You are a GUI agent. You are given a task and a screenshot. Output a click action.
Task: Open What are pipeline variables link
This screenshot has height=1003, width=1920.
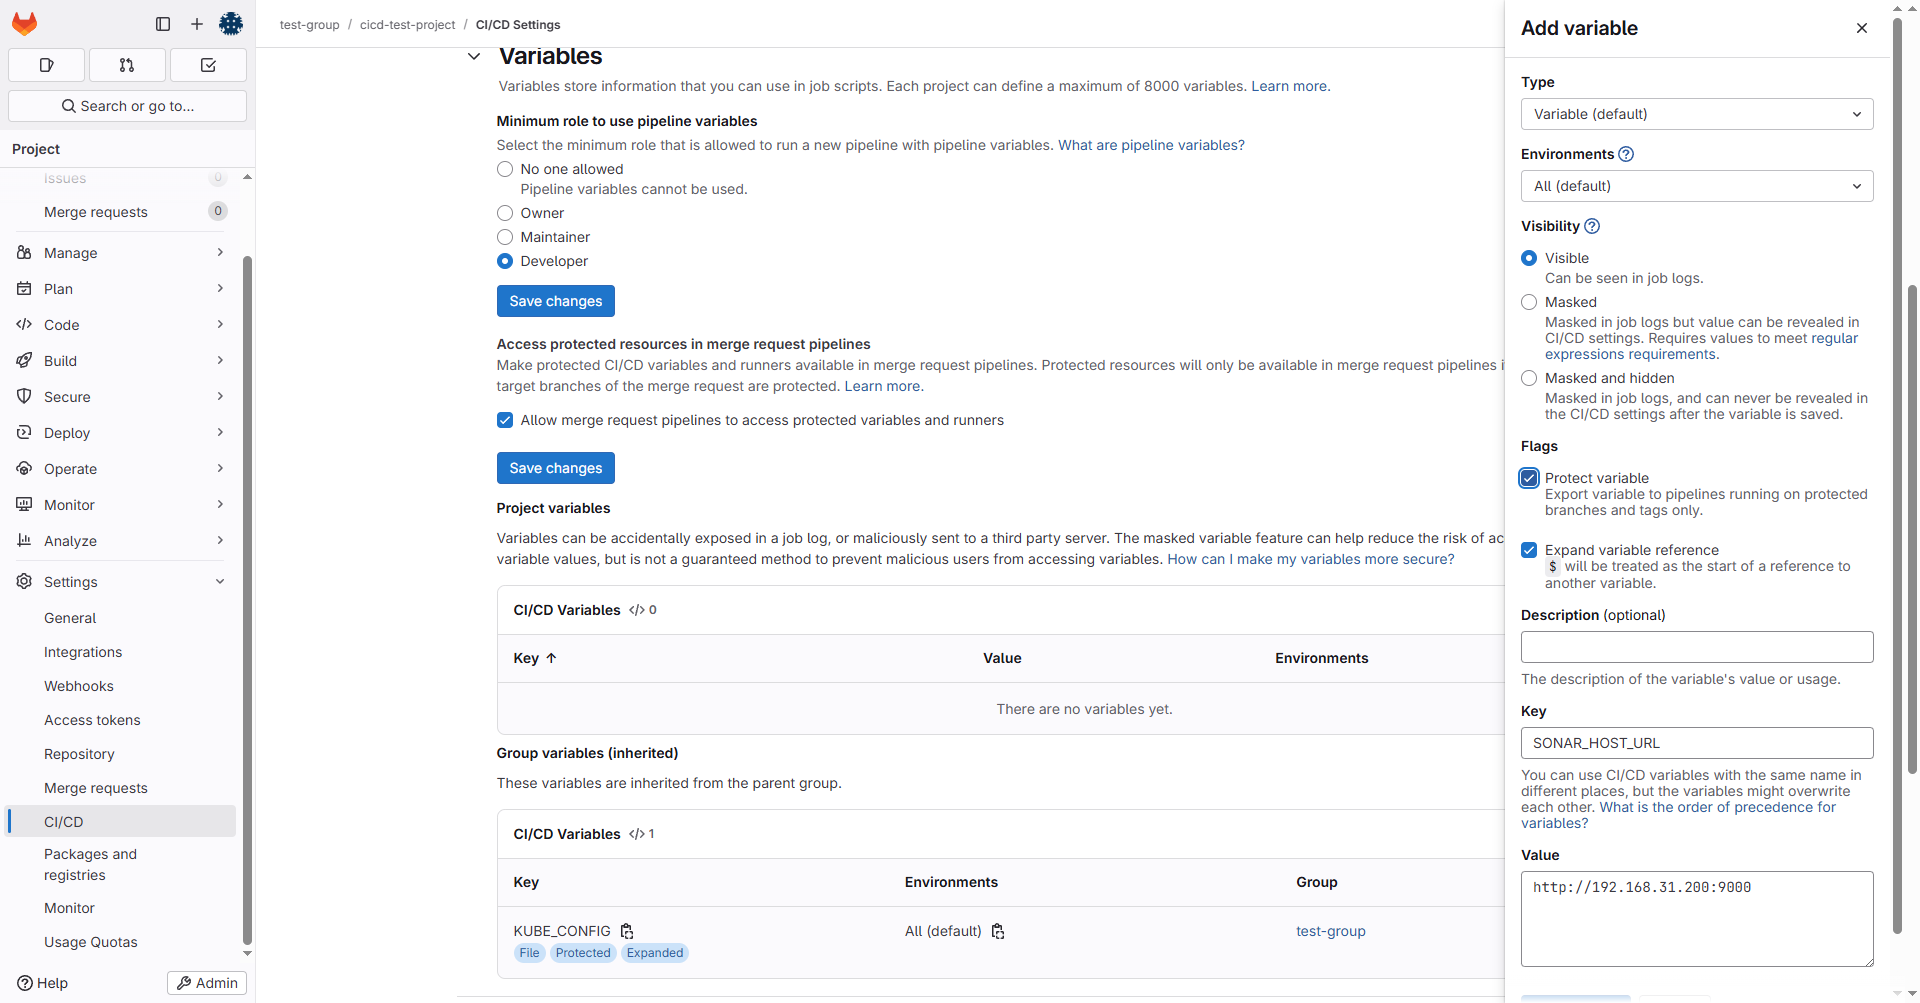[1151, 145]
